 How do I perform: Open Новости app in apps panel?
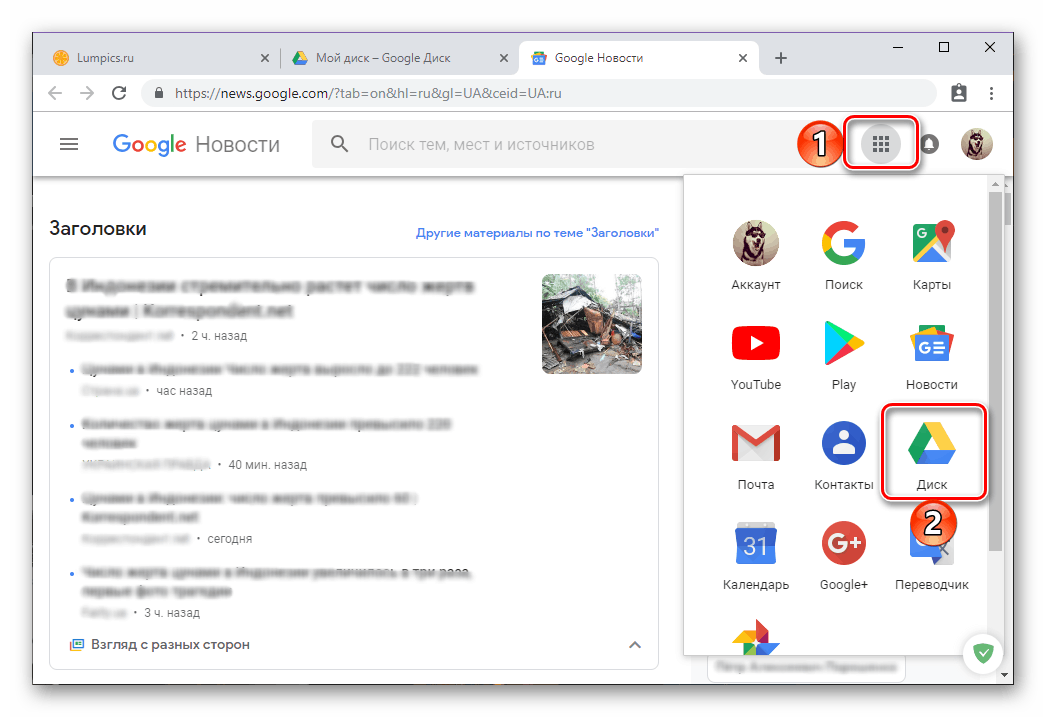[x=931, y=356]
